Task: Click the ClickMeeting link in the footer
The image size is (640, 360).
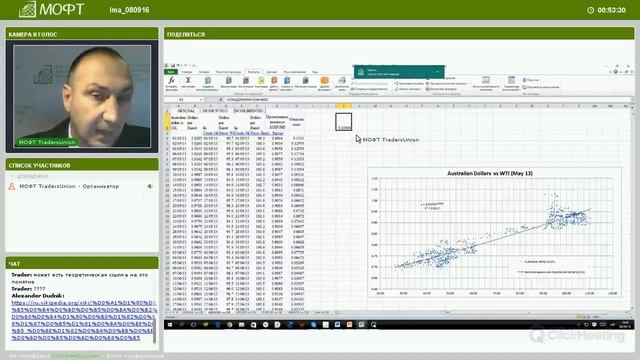Action: [x=76, y=356]
